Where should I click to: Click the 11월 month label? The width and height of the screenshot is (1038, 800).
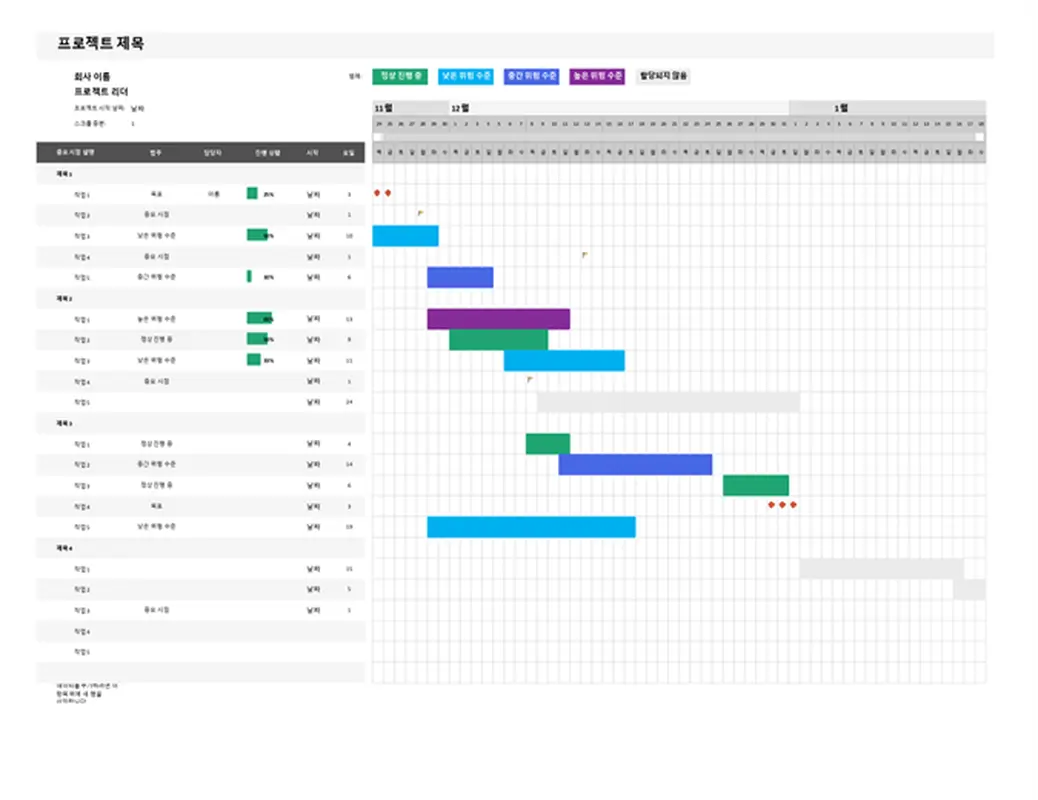click(x=383, y=108)
